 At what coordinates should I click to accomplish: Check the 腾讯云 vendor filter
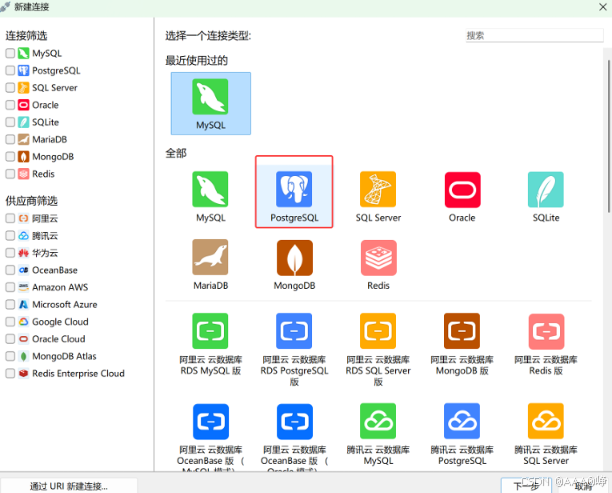(x=10, y=235)
